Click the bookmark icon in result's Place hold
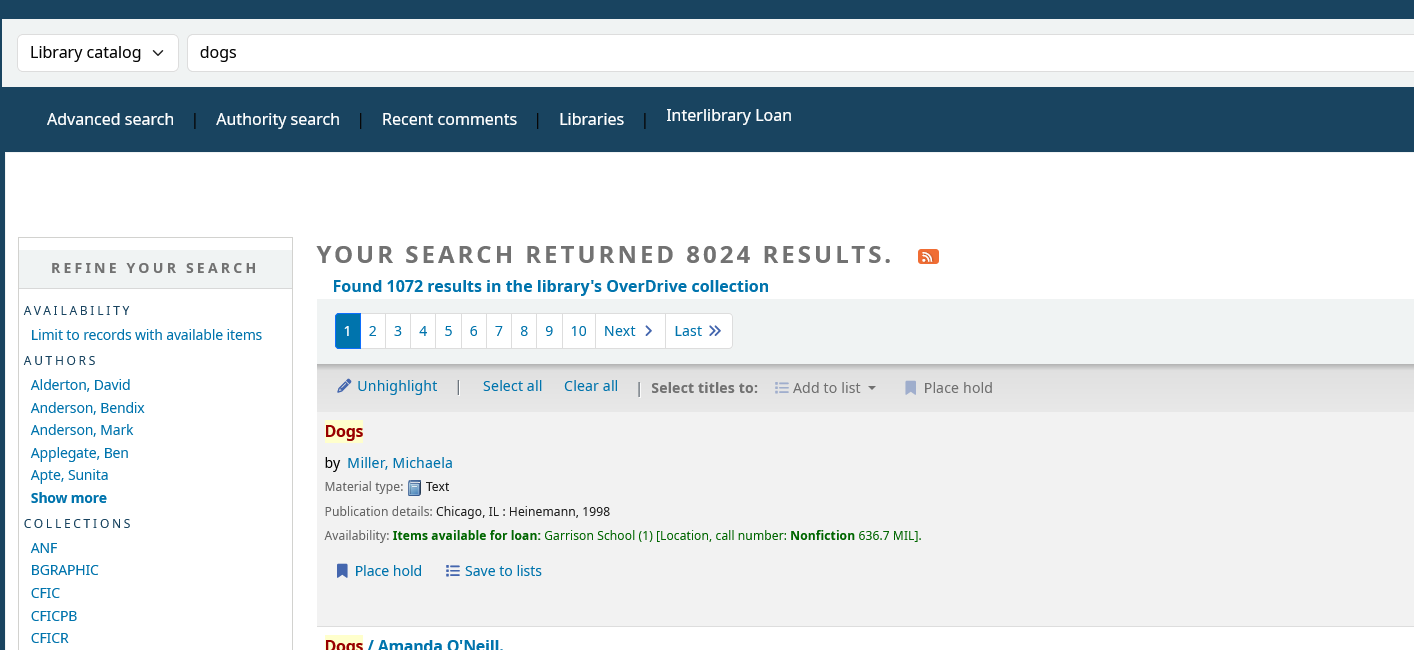The height and width of the screenshot is (650, 1414). (342, 571)
